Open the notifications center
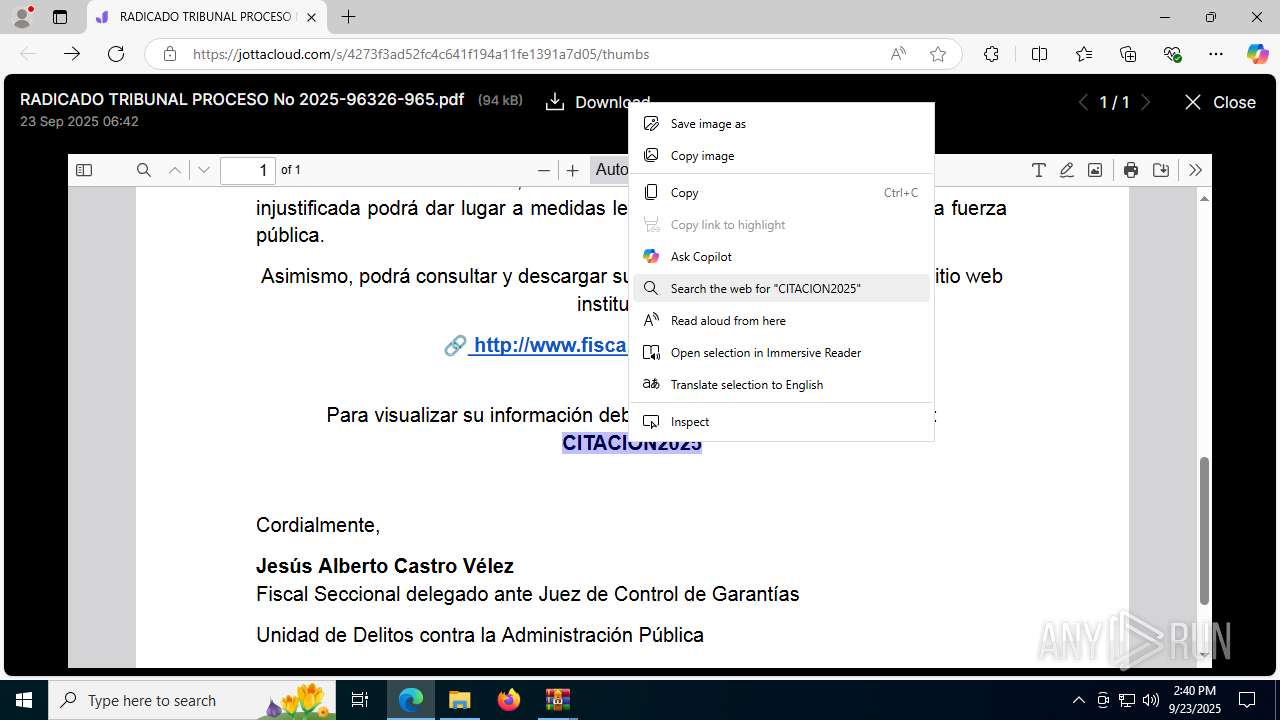1280x720 pixels. pos(1247,700)
